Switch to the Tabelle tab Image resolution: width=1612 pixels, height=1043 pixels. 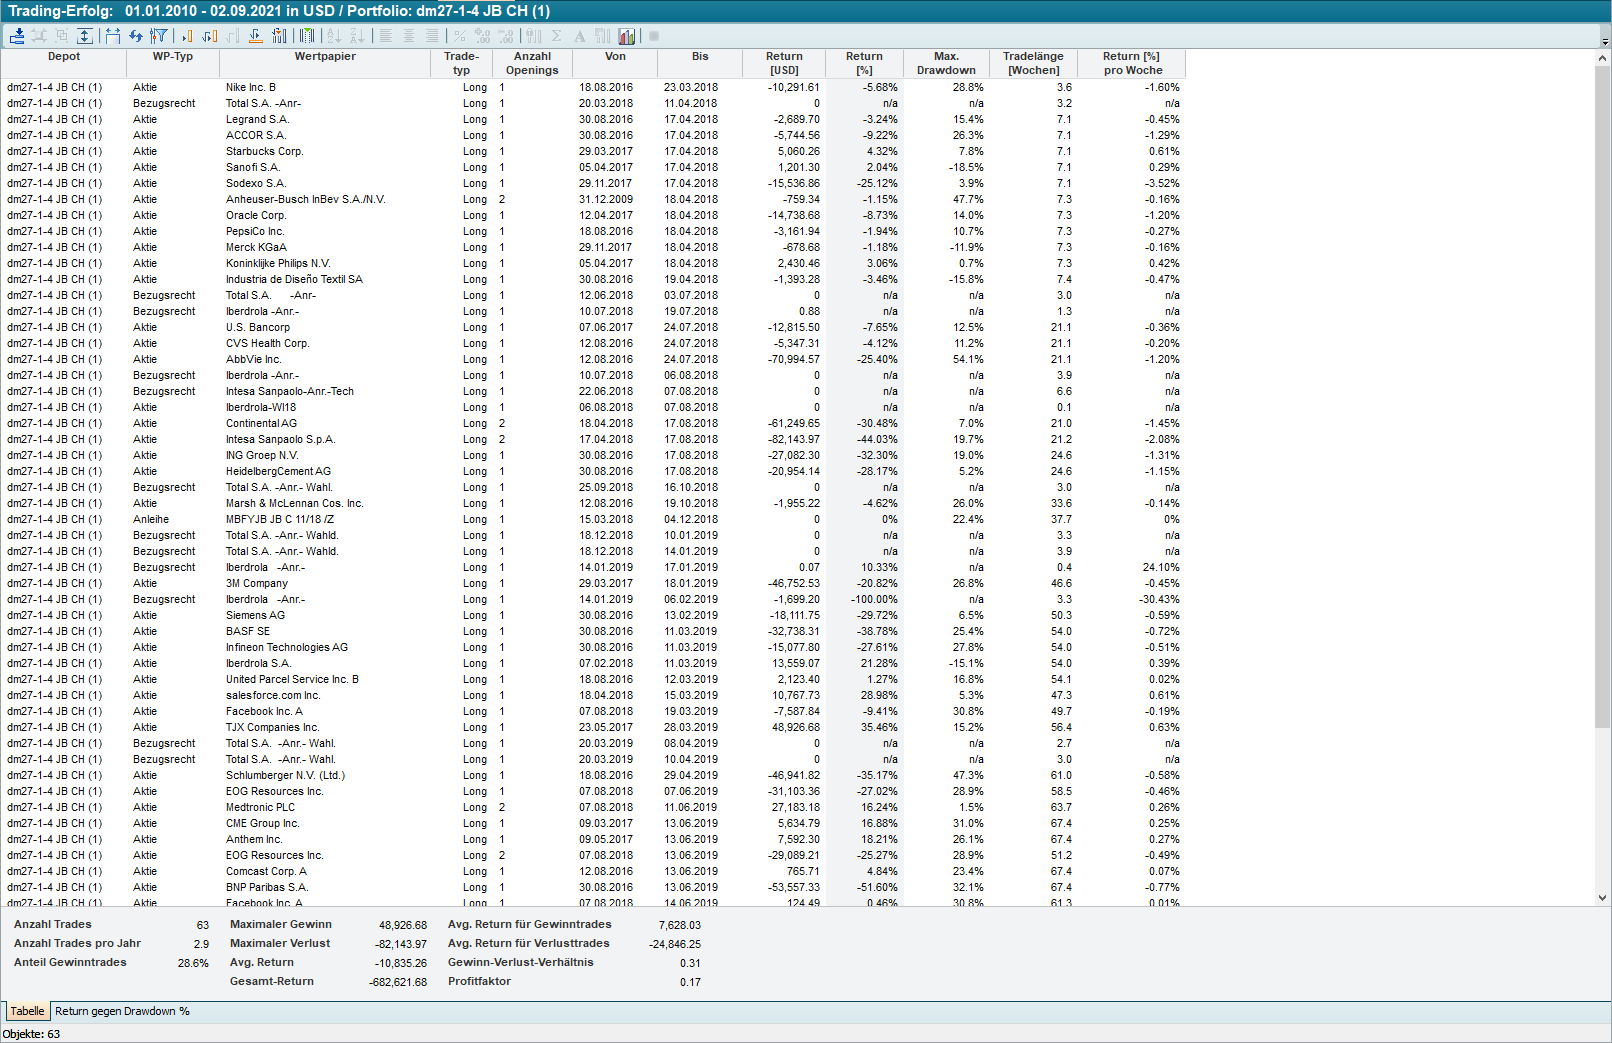click(27, 1011)
